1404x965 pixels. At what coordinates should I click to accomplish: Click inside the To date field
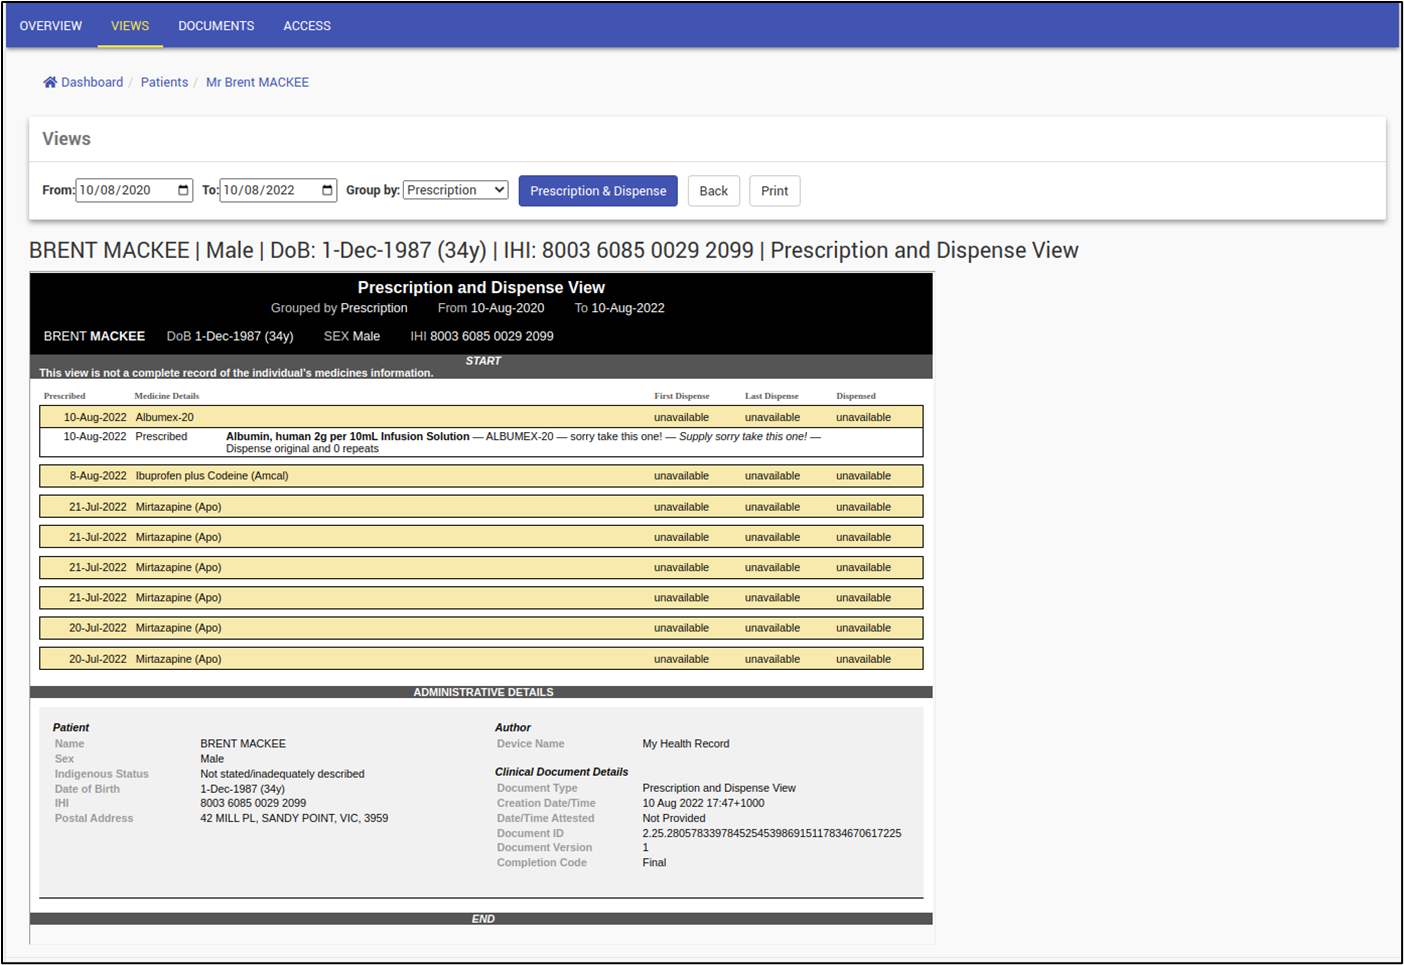coord(264,190)
